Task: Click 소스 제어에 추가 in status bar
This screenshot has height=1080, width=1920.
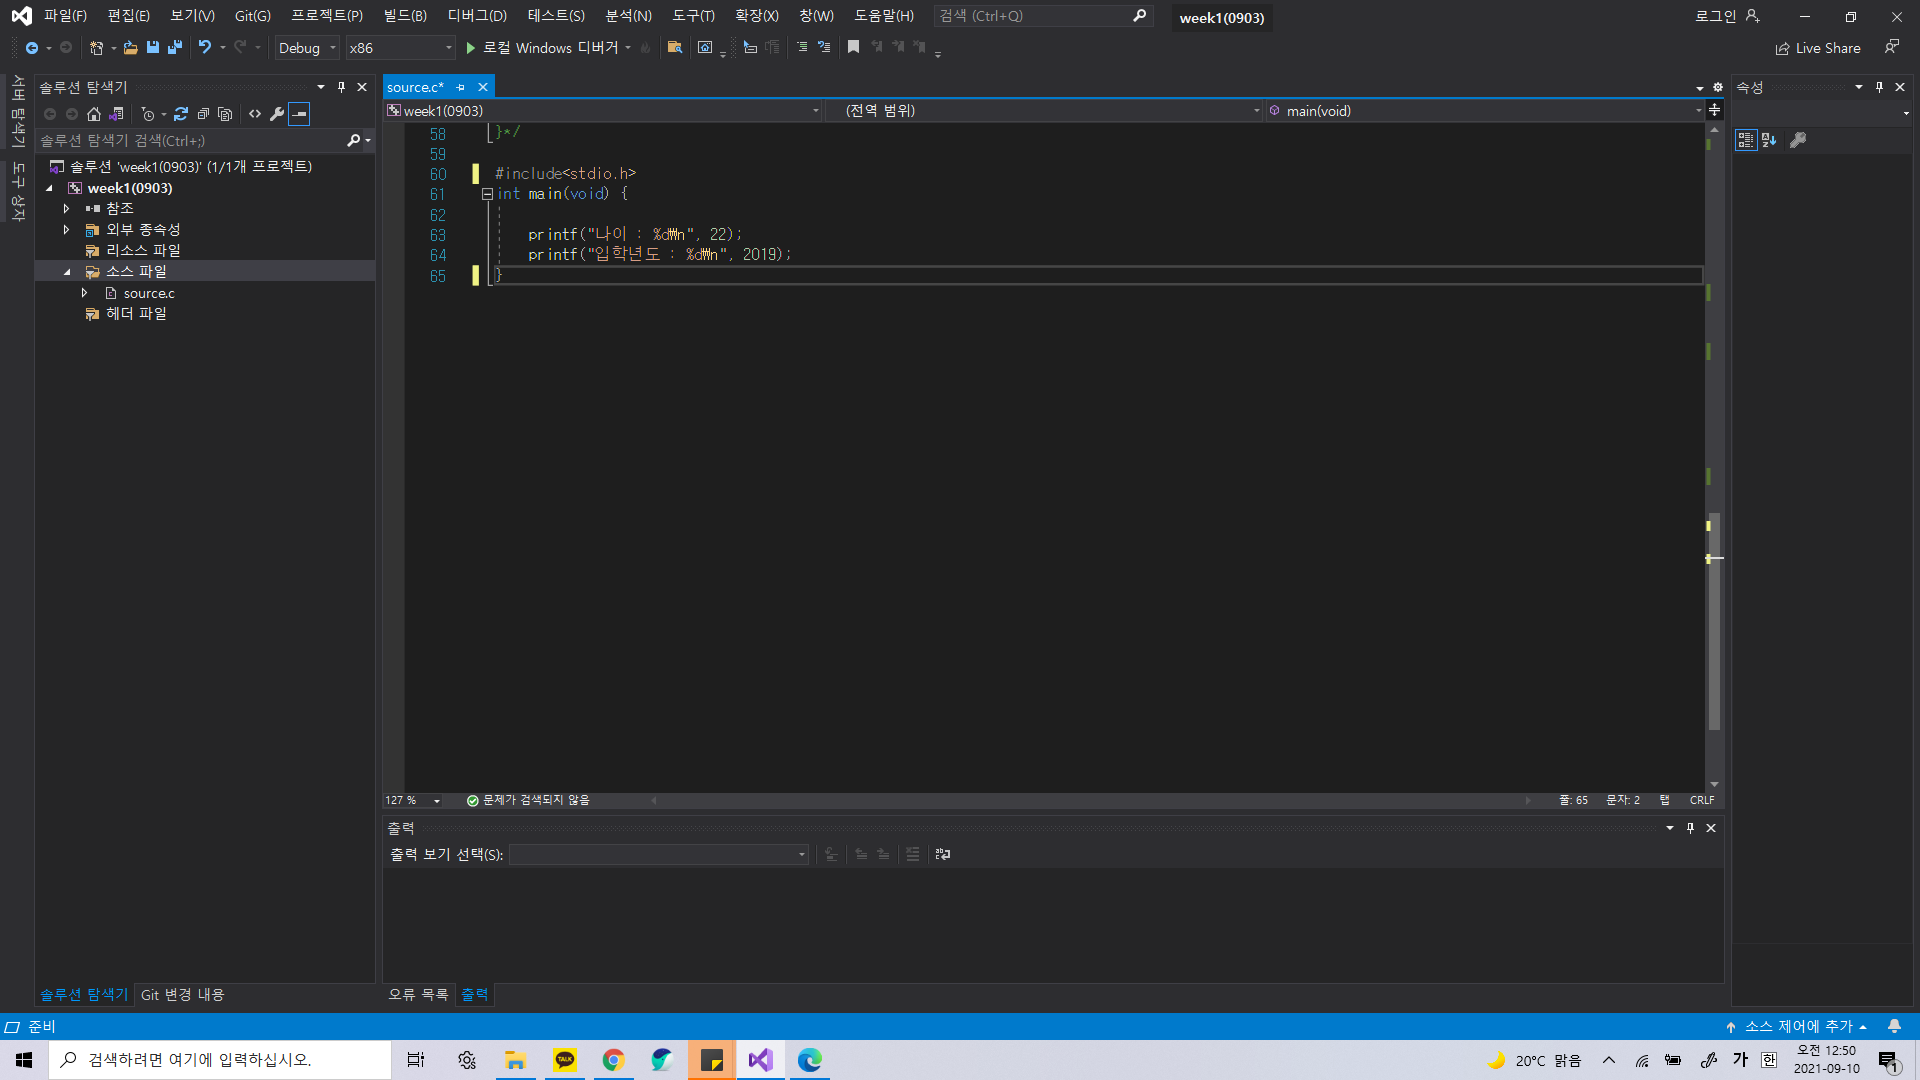Action: (1798, 1026)
